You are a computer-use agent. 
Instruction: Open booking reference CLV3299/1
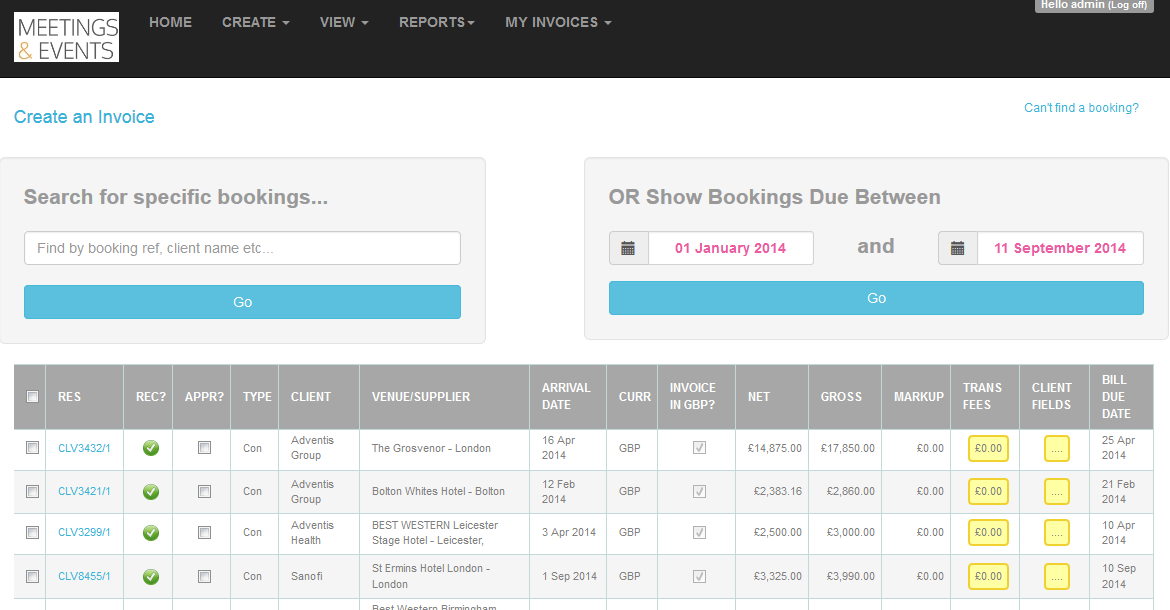point(84,532)
